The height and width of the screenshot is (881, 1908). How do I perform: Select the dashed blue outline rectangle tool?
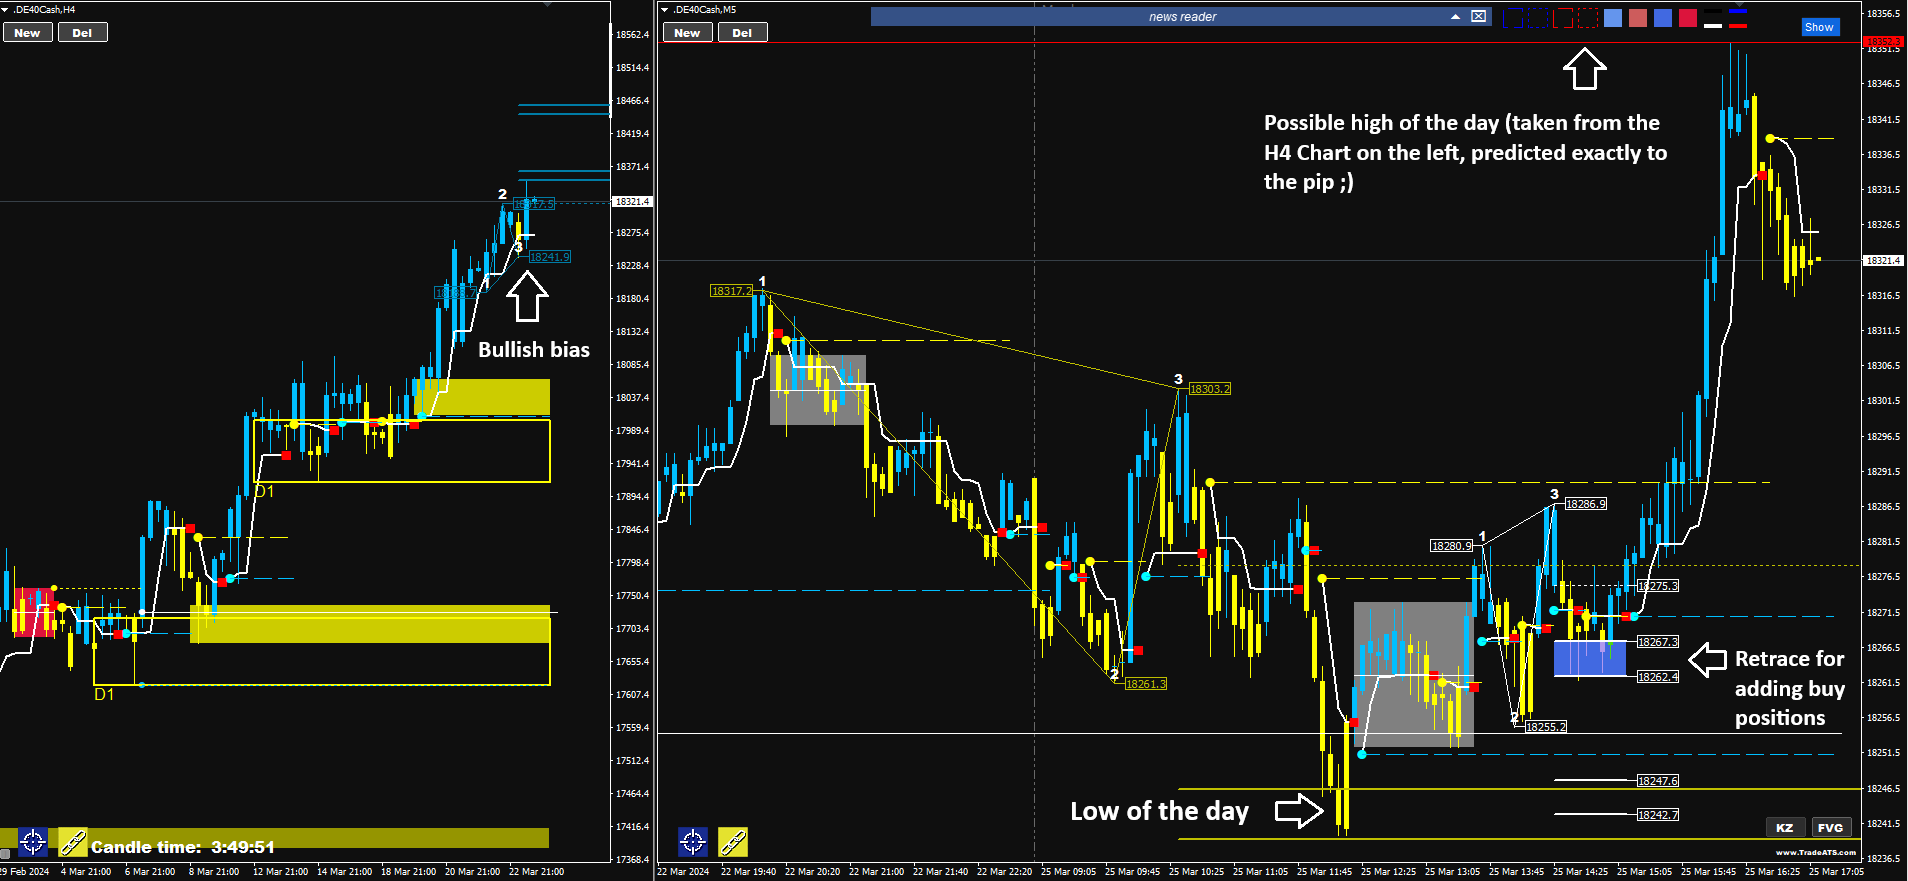(1538, 18)
